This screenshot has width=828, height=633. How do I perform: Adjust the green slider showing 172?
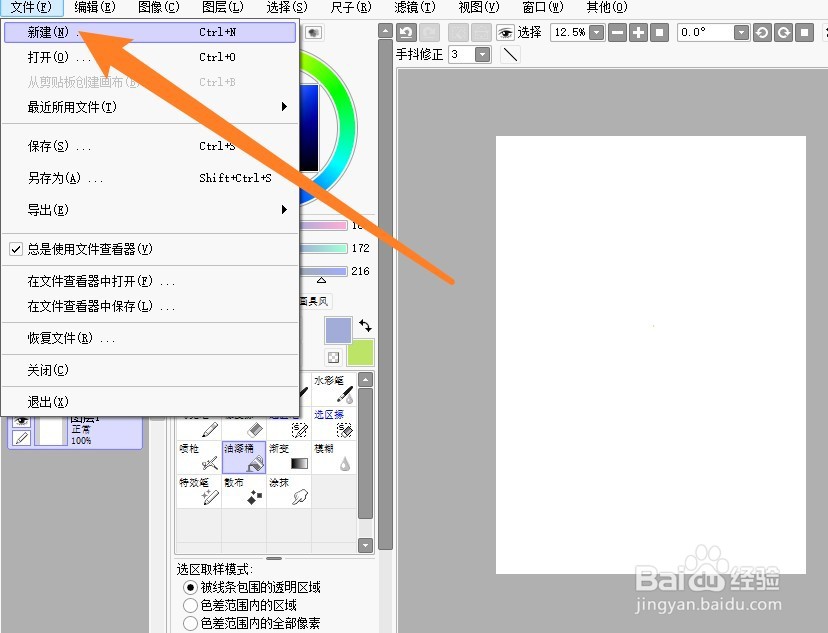pos(323,248)
